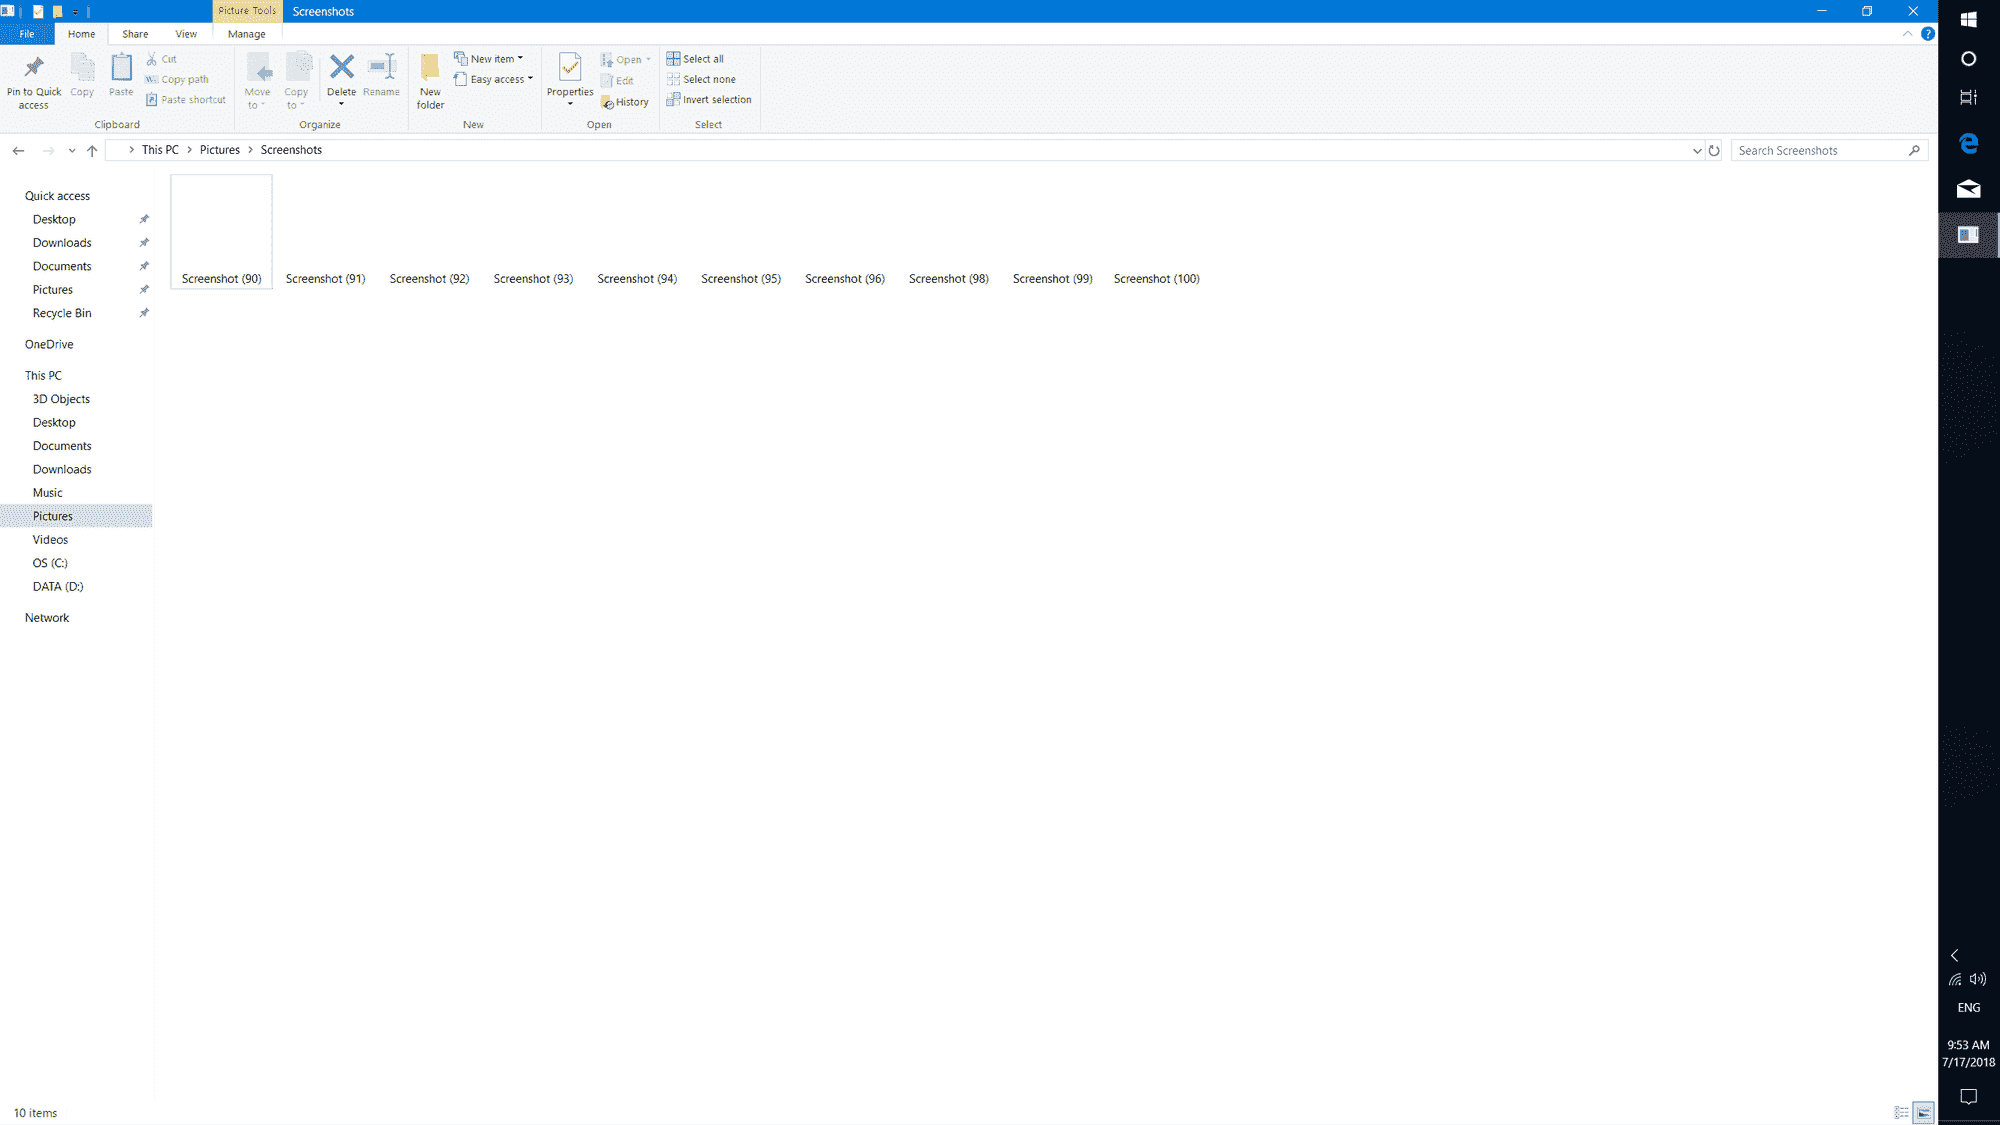Click ENG language indicator

pyautogui.click(x=1969, y=1007)
